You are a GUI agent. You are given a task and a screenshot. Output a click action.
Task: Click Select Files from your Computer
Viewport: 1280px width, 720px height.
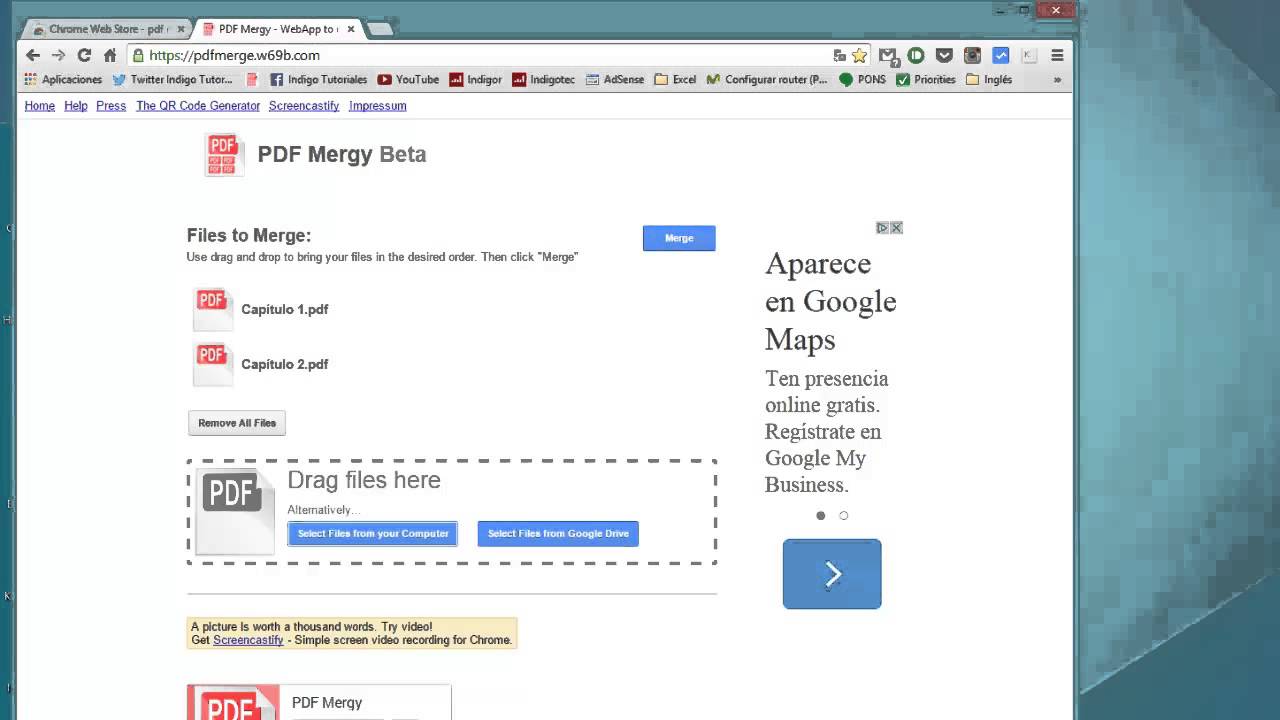373,534
